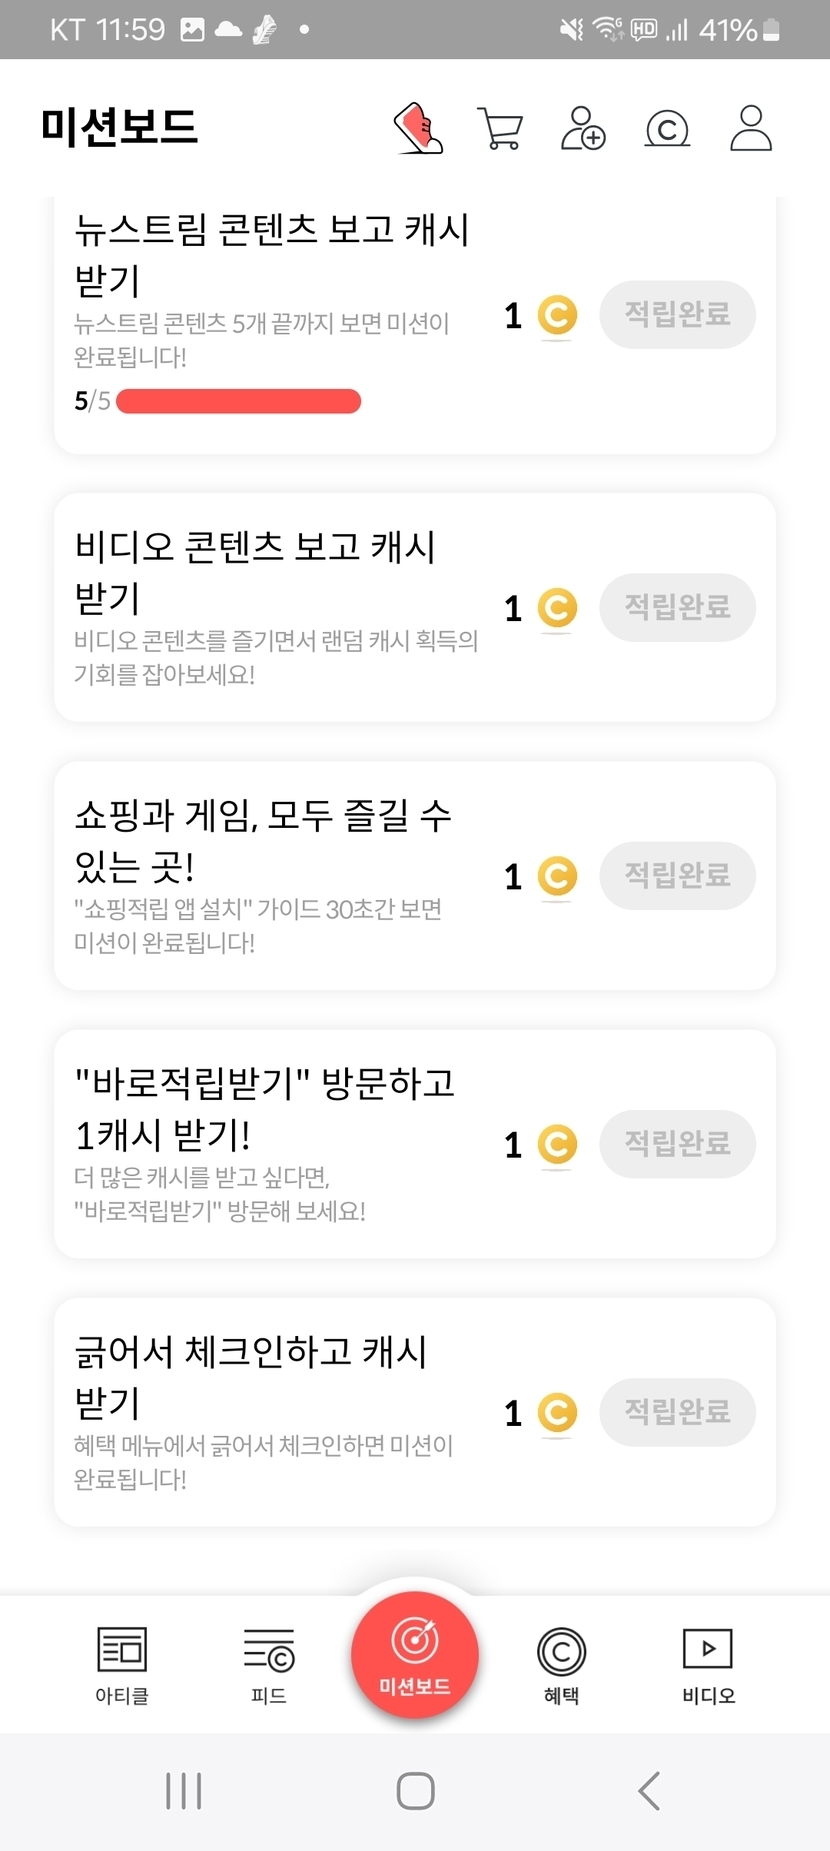Tap 적립완료 for 뉴스트림 콘텐츠 mission
The height and width of the screenshot is (1851, 830).
(677, 315)
